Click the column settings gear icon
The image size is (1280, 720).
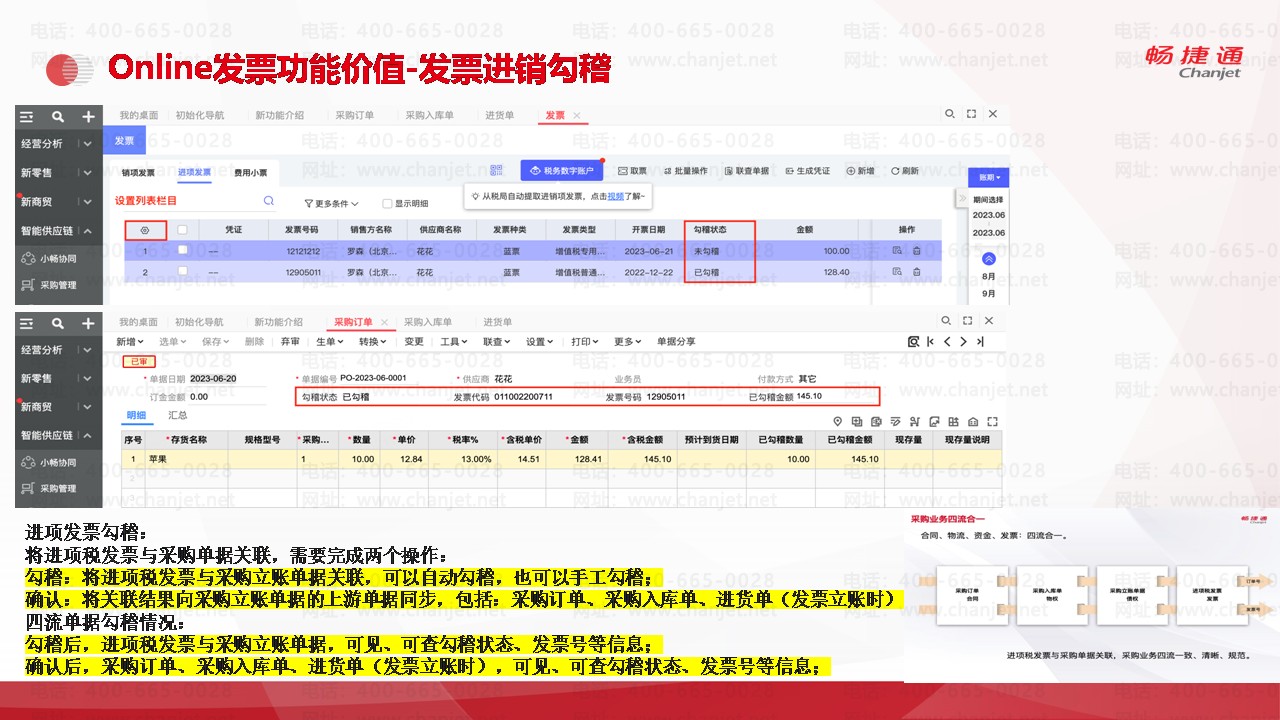(x=145, y=230)
